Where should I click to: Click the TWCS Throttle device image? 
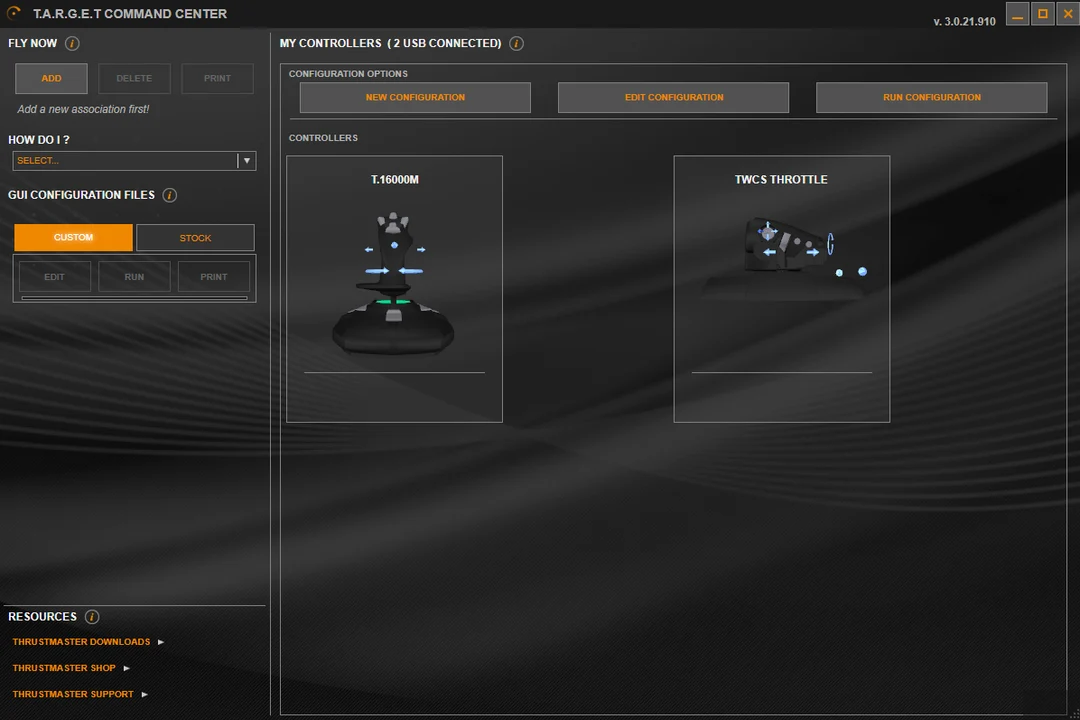coord(790,250)
